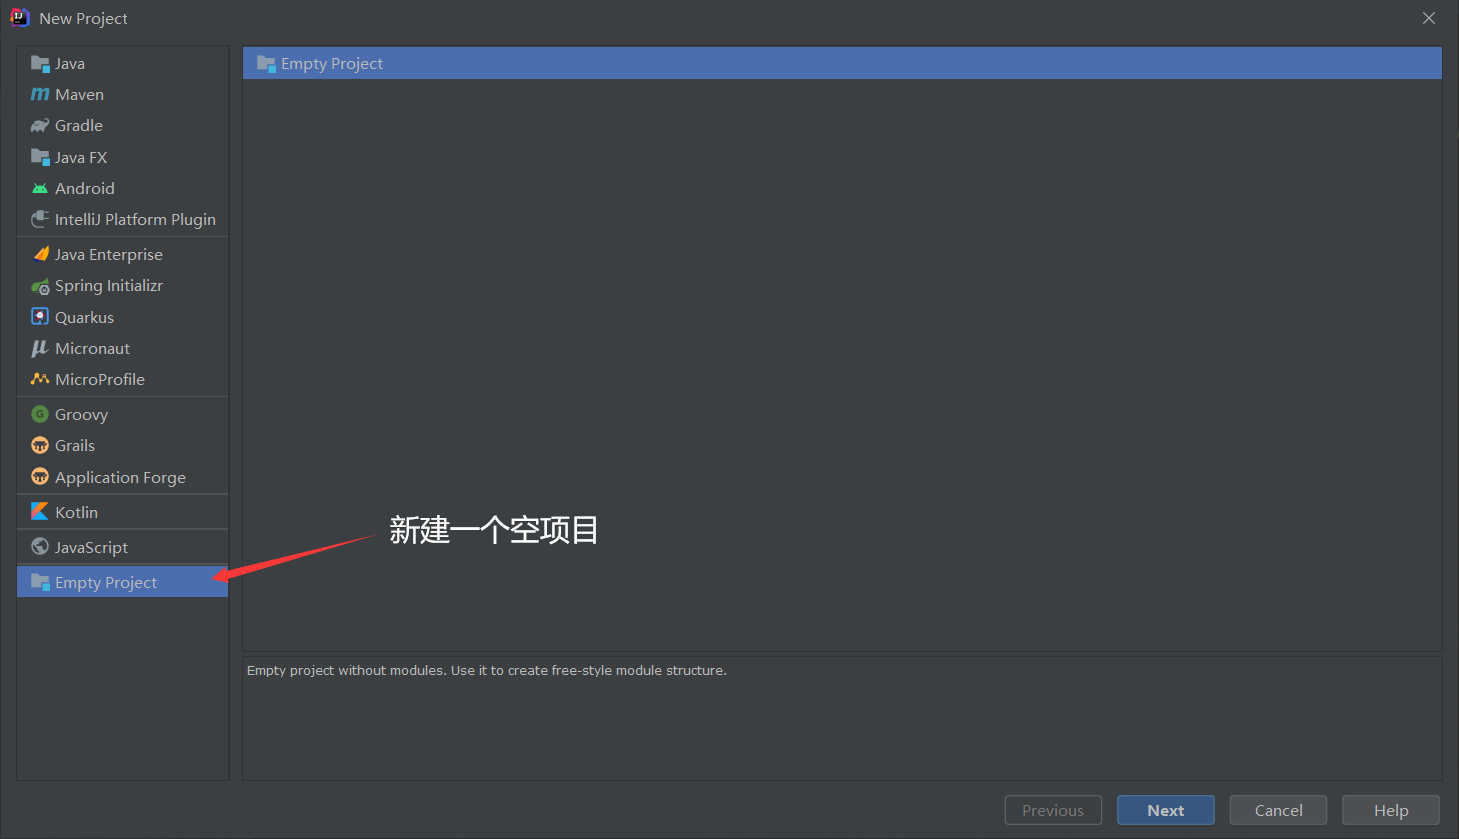Image resolution: width=1459 pixels, height=839 pixels.
Task: Close the New Project window
Action: point(1429,18)
